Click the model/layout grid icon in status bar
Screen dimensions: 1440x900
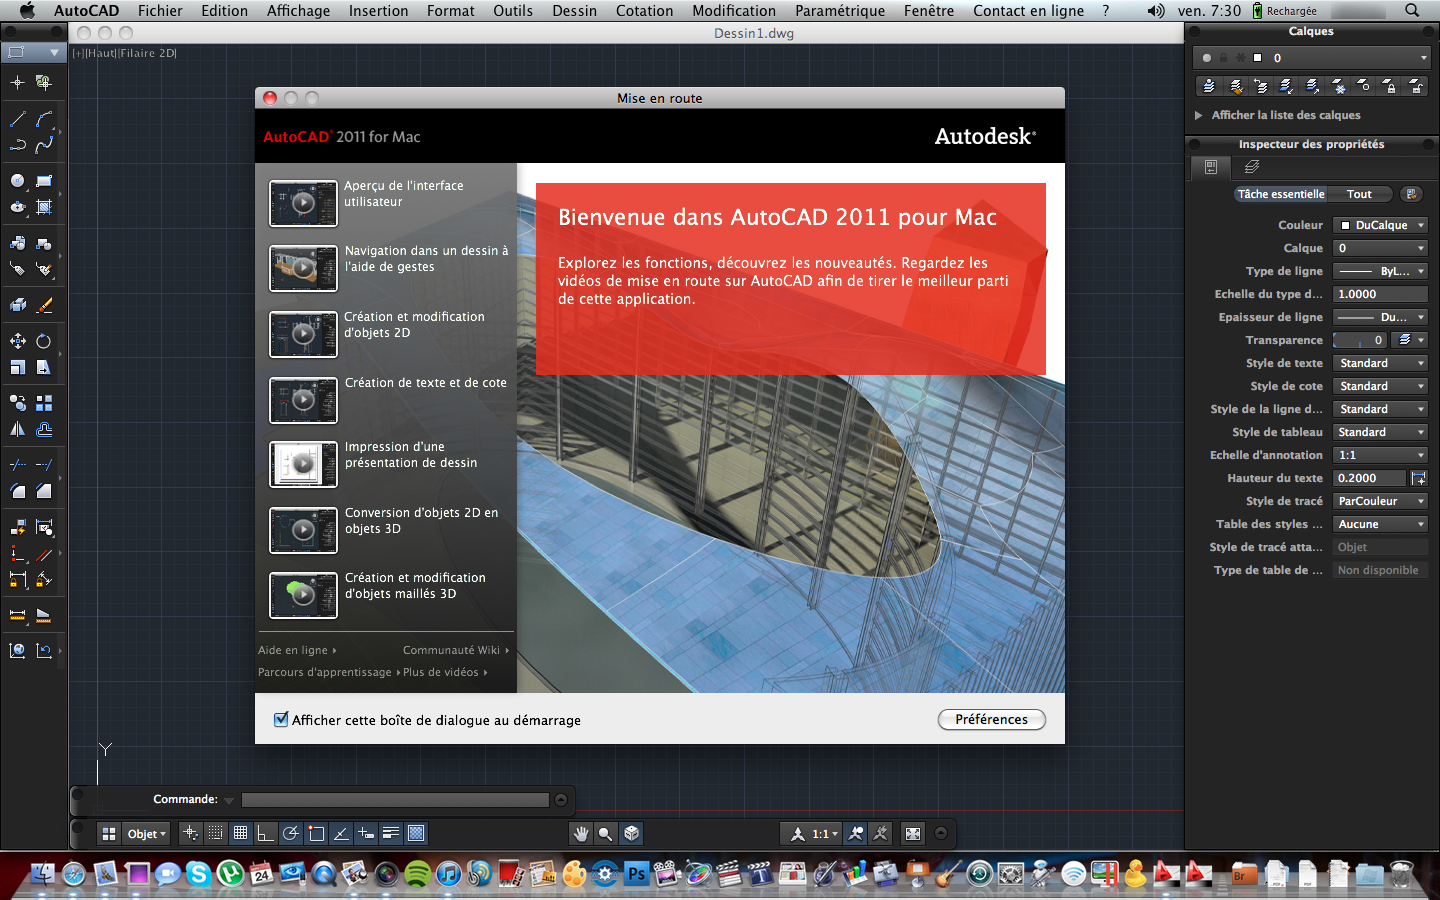(109, 833)
